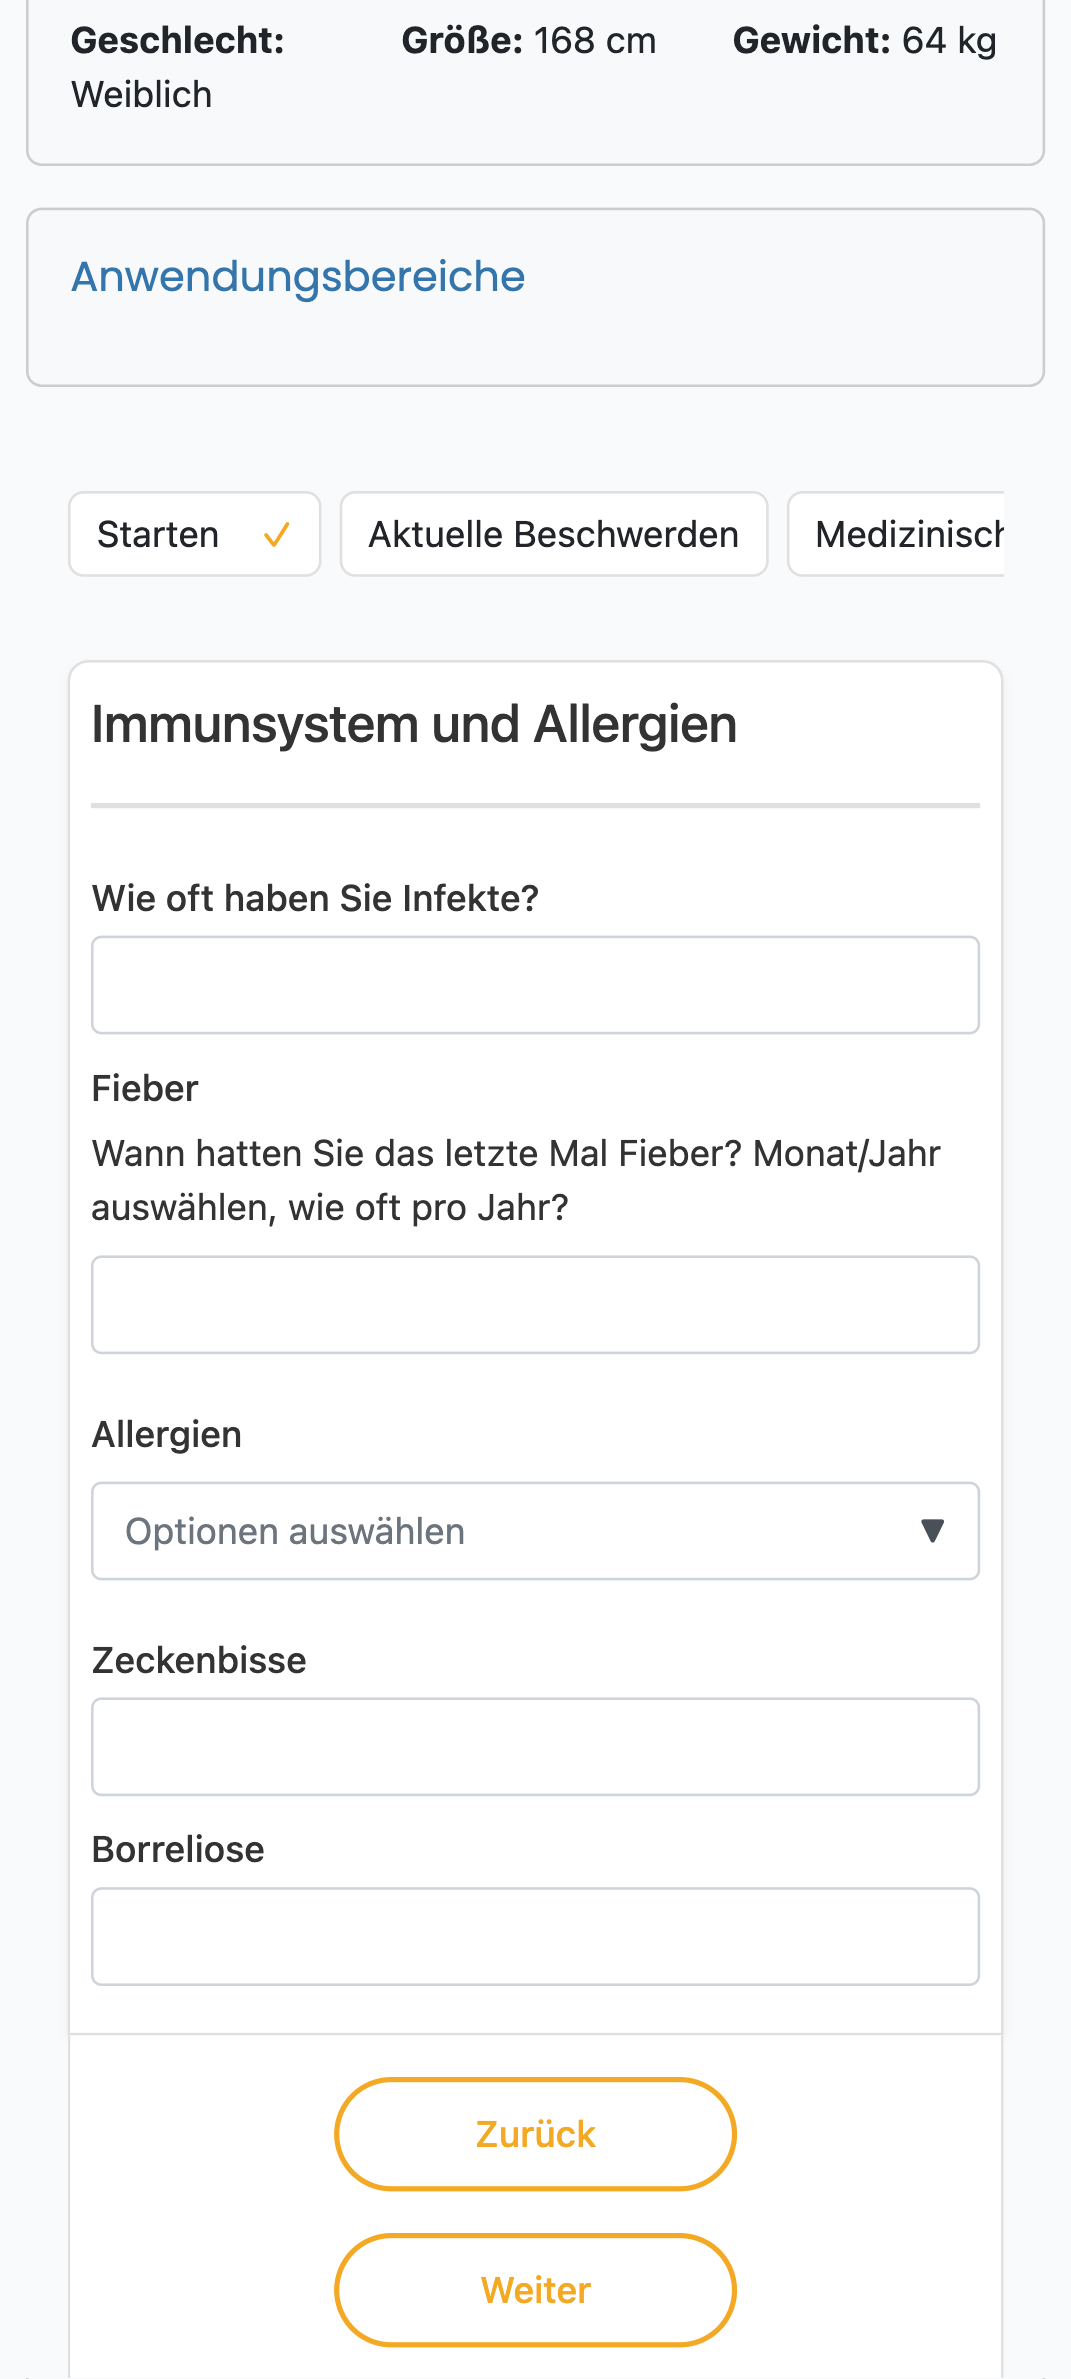Viewport: 1071px width, 2379px height.
Task: Click the orange checkmark on Starten
Action: pos(277,535)
